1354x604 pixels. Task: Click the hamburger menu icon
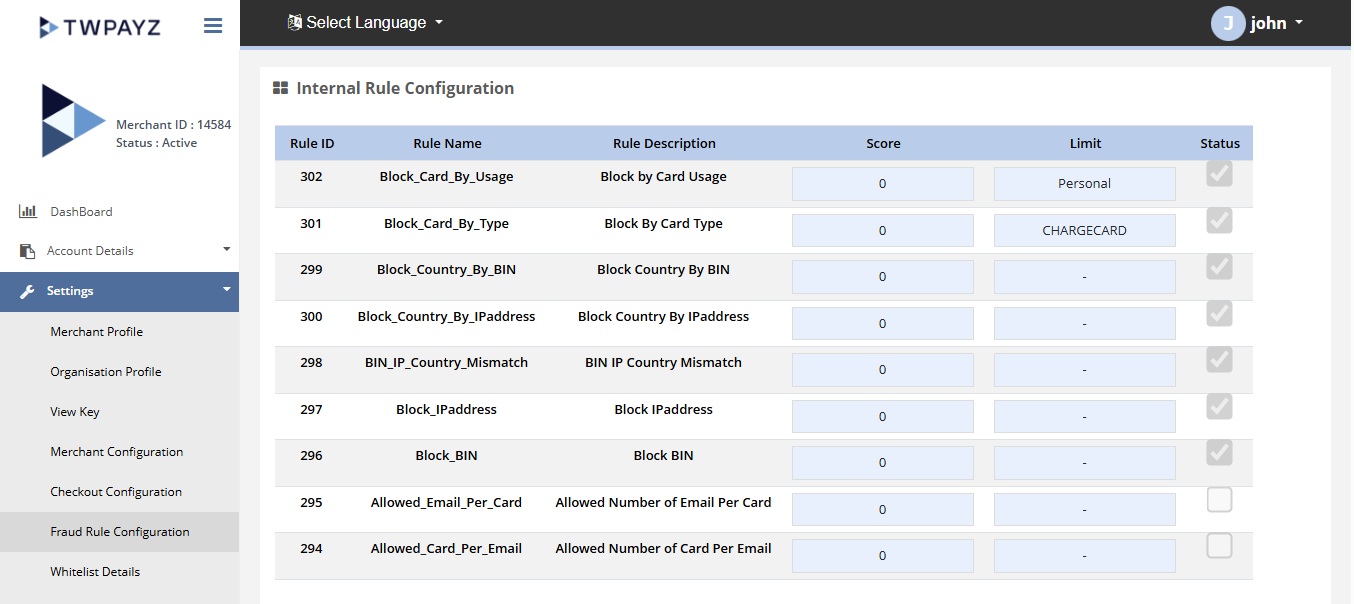(213, 26)
